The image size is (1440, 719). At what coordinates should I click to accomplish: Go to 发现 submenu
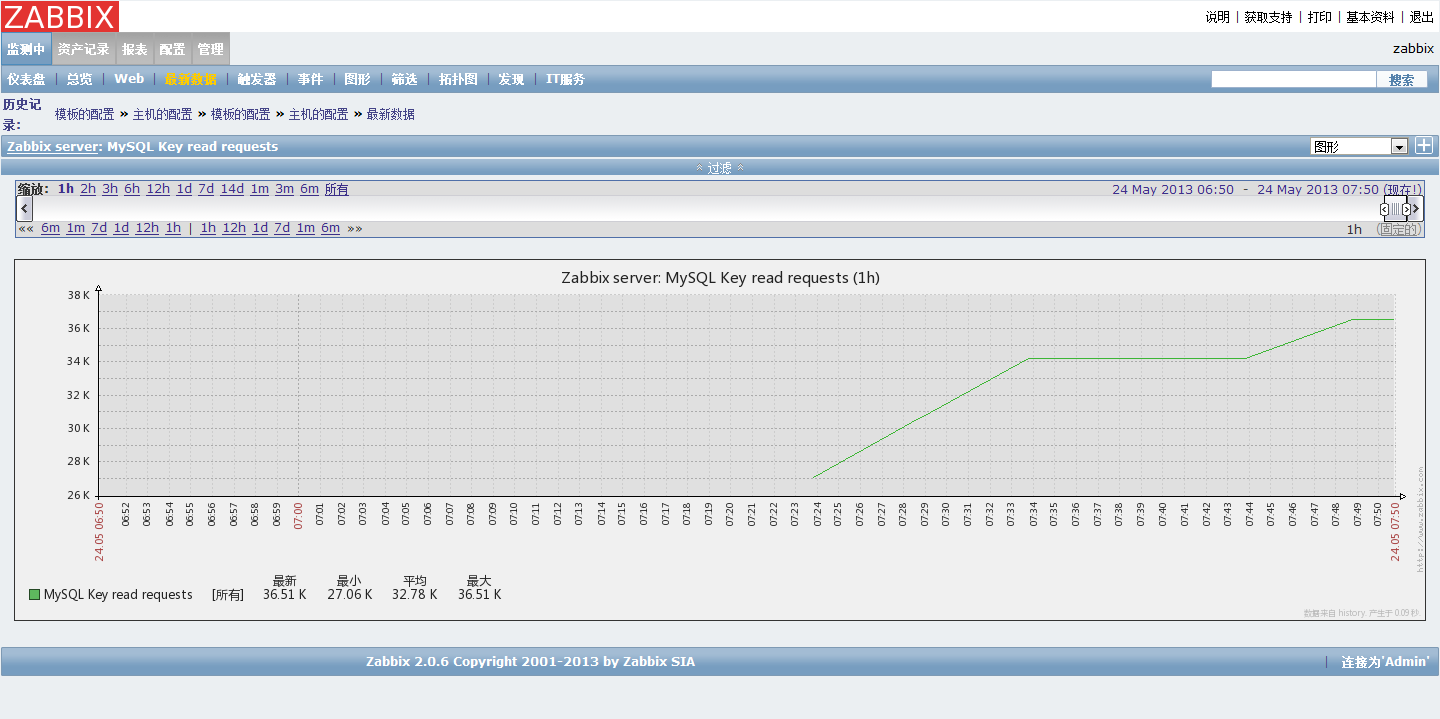(511, 79)
